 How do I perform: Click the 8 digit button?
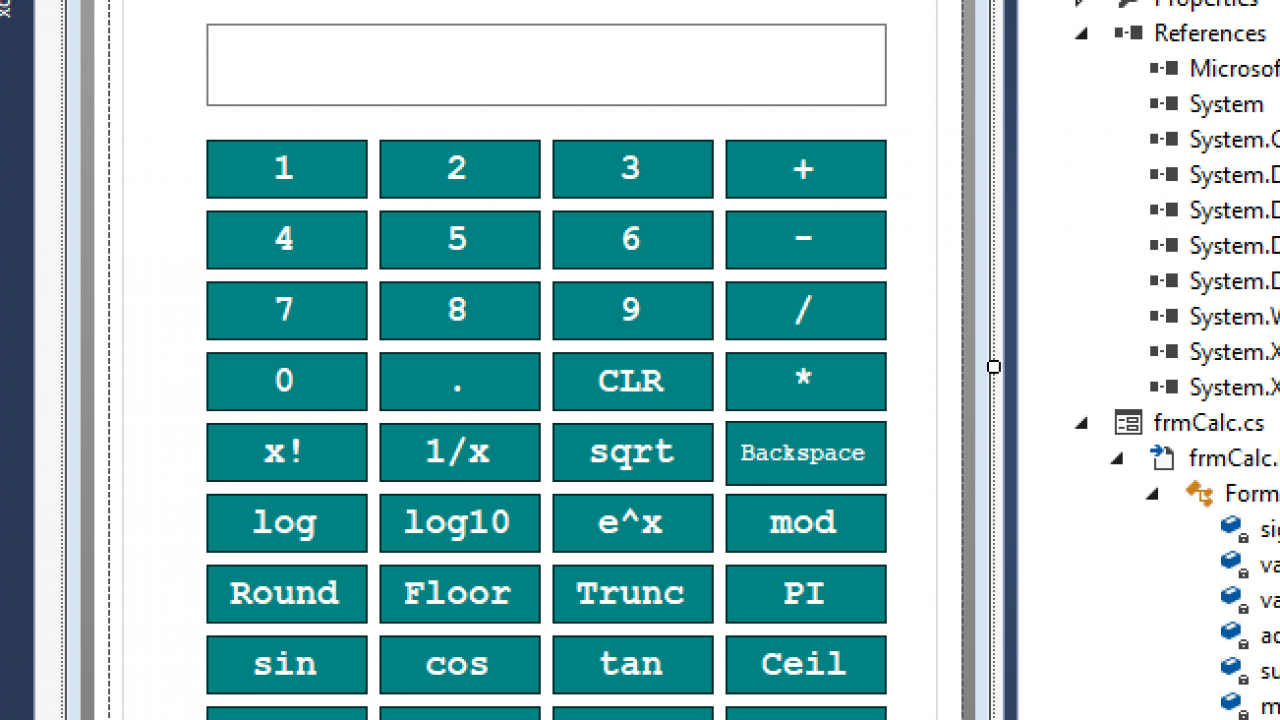click(460, 311)
